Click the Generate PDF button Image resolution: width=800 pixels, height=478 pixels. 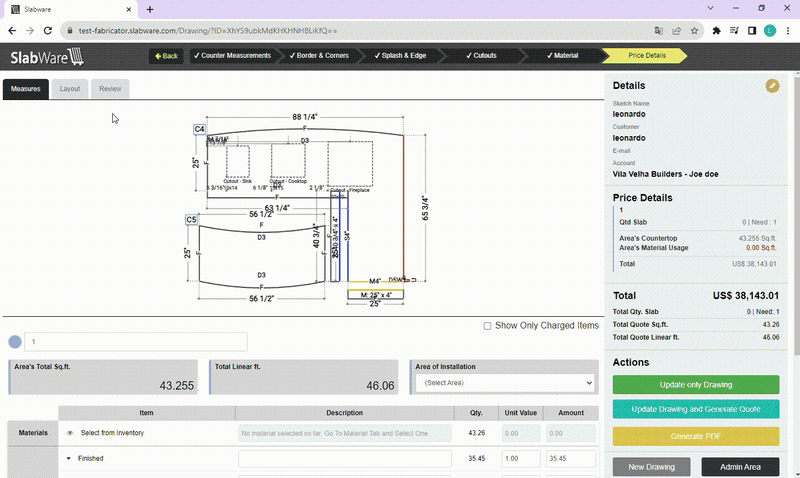(696, 436)
